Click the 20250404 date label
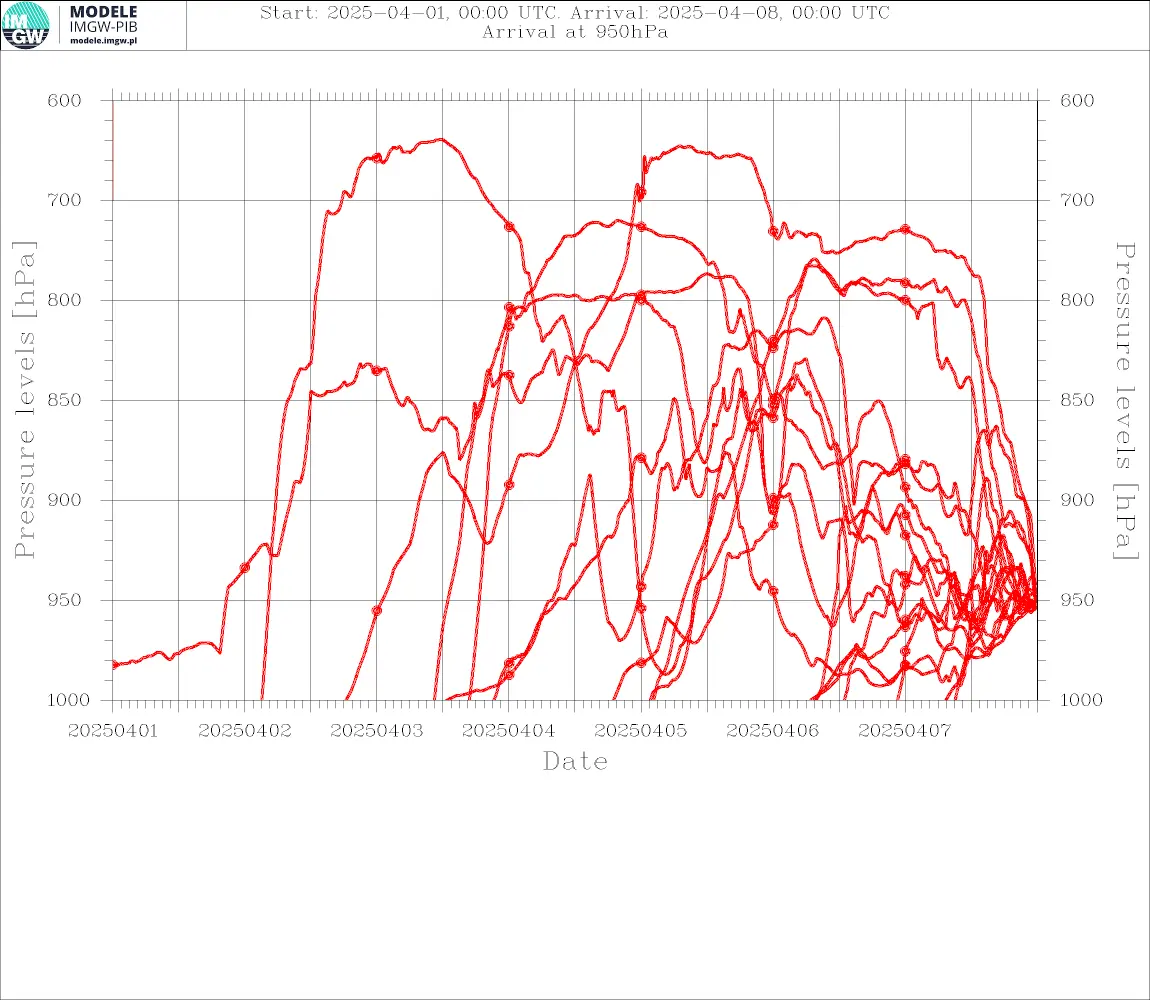 [x=508, y=731]
